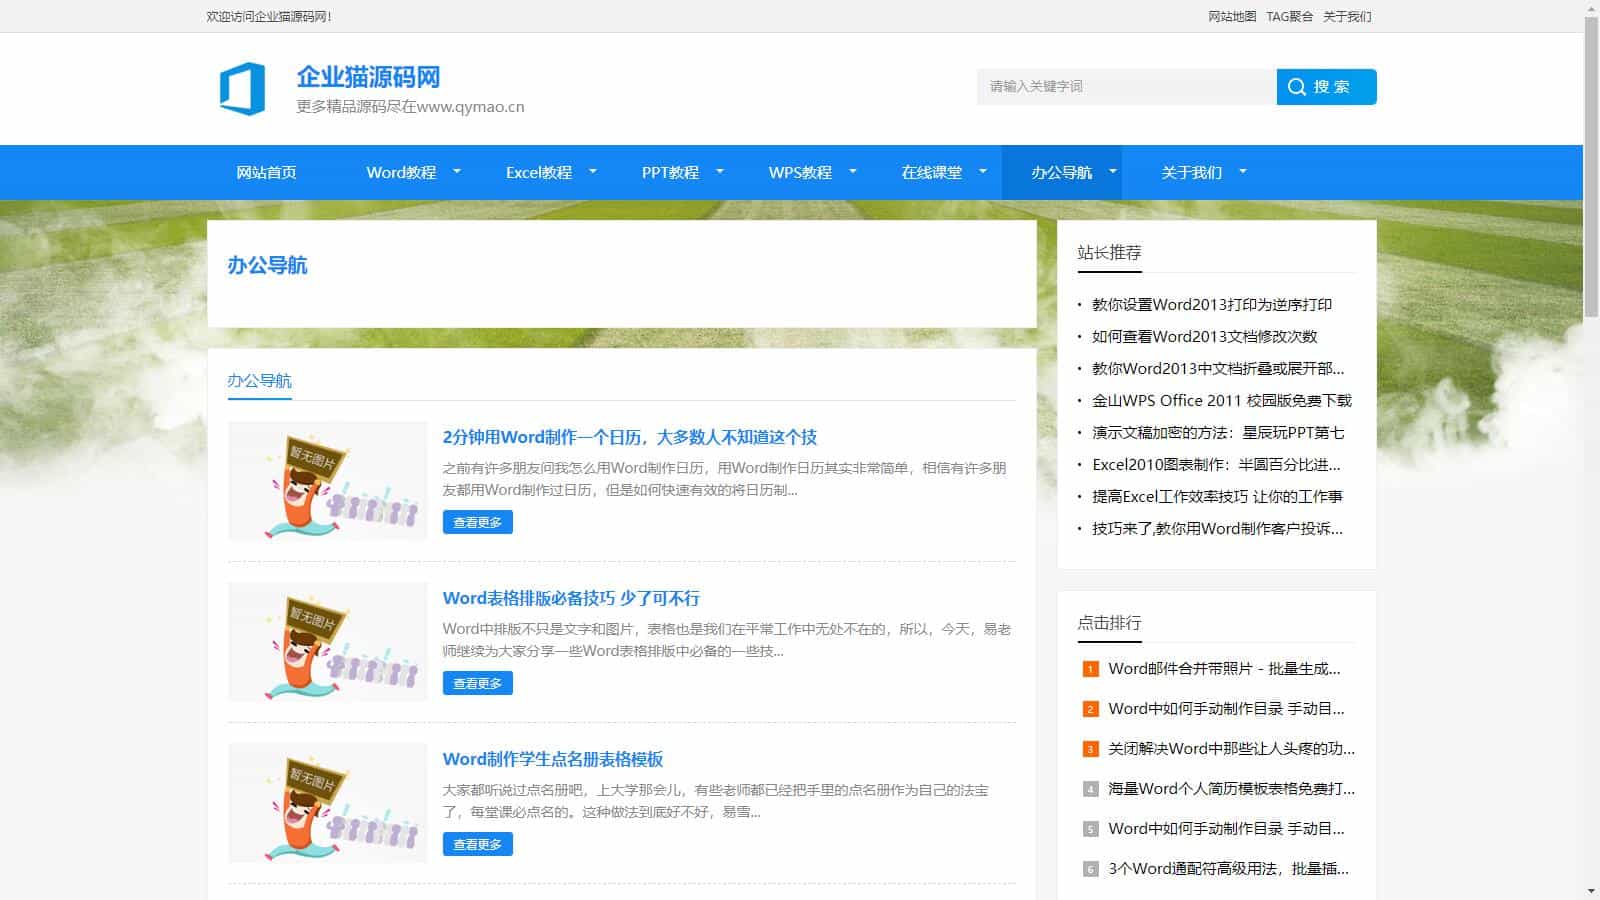
Task: Open Word邮件合并带照片 in 点击排行
Action: [1224, 669]
